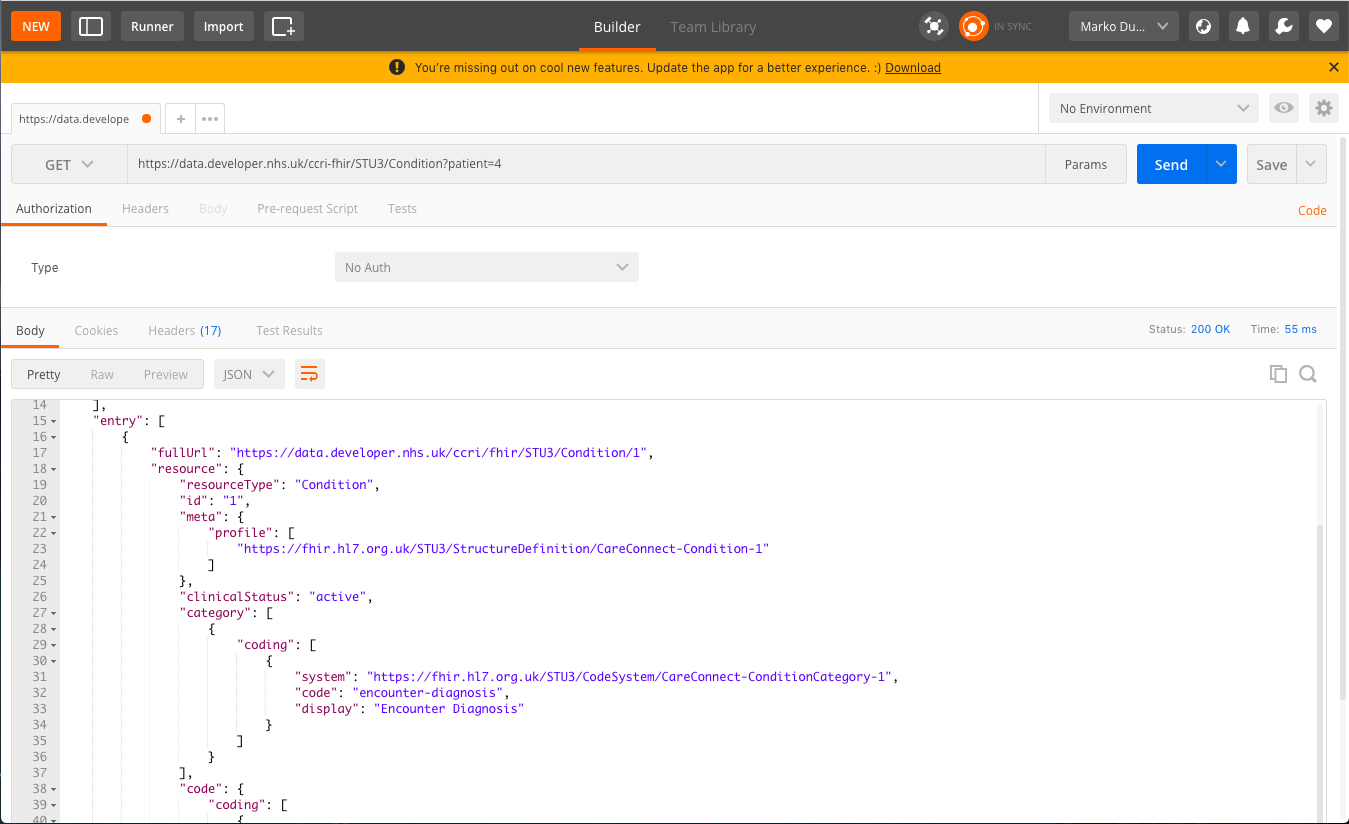Image resolution: width=1349 pixels, height=824 pixels.
Task: Toggle line wrap in response
Action: click(310, 374)
